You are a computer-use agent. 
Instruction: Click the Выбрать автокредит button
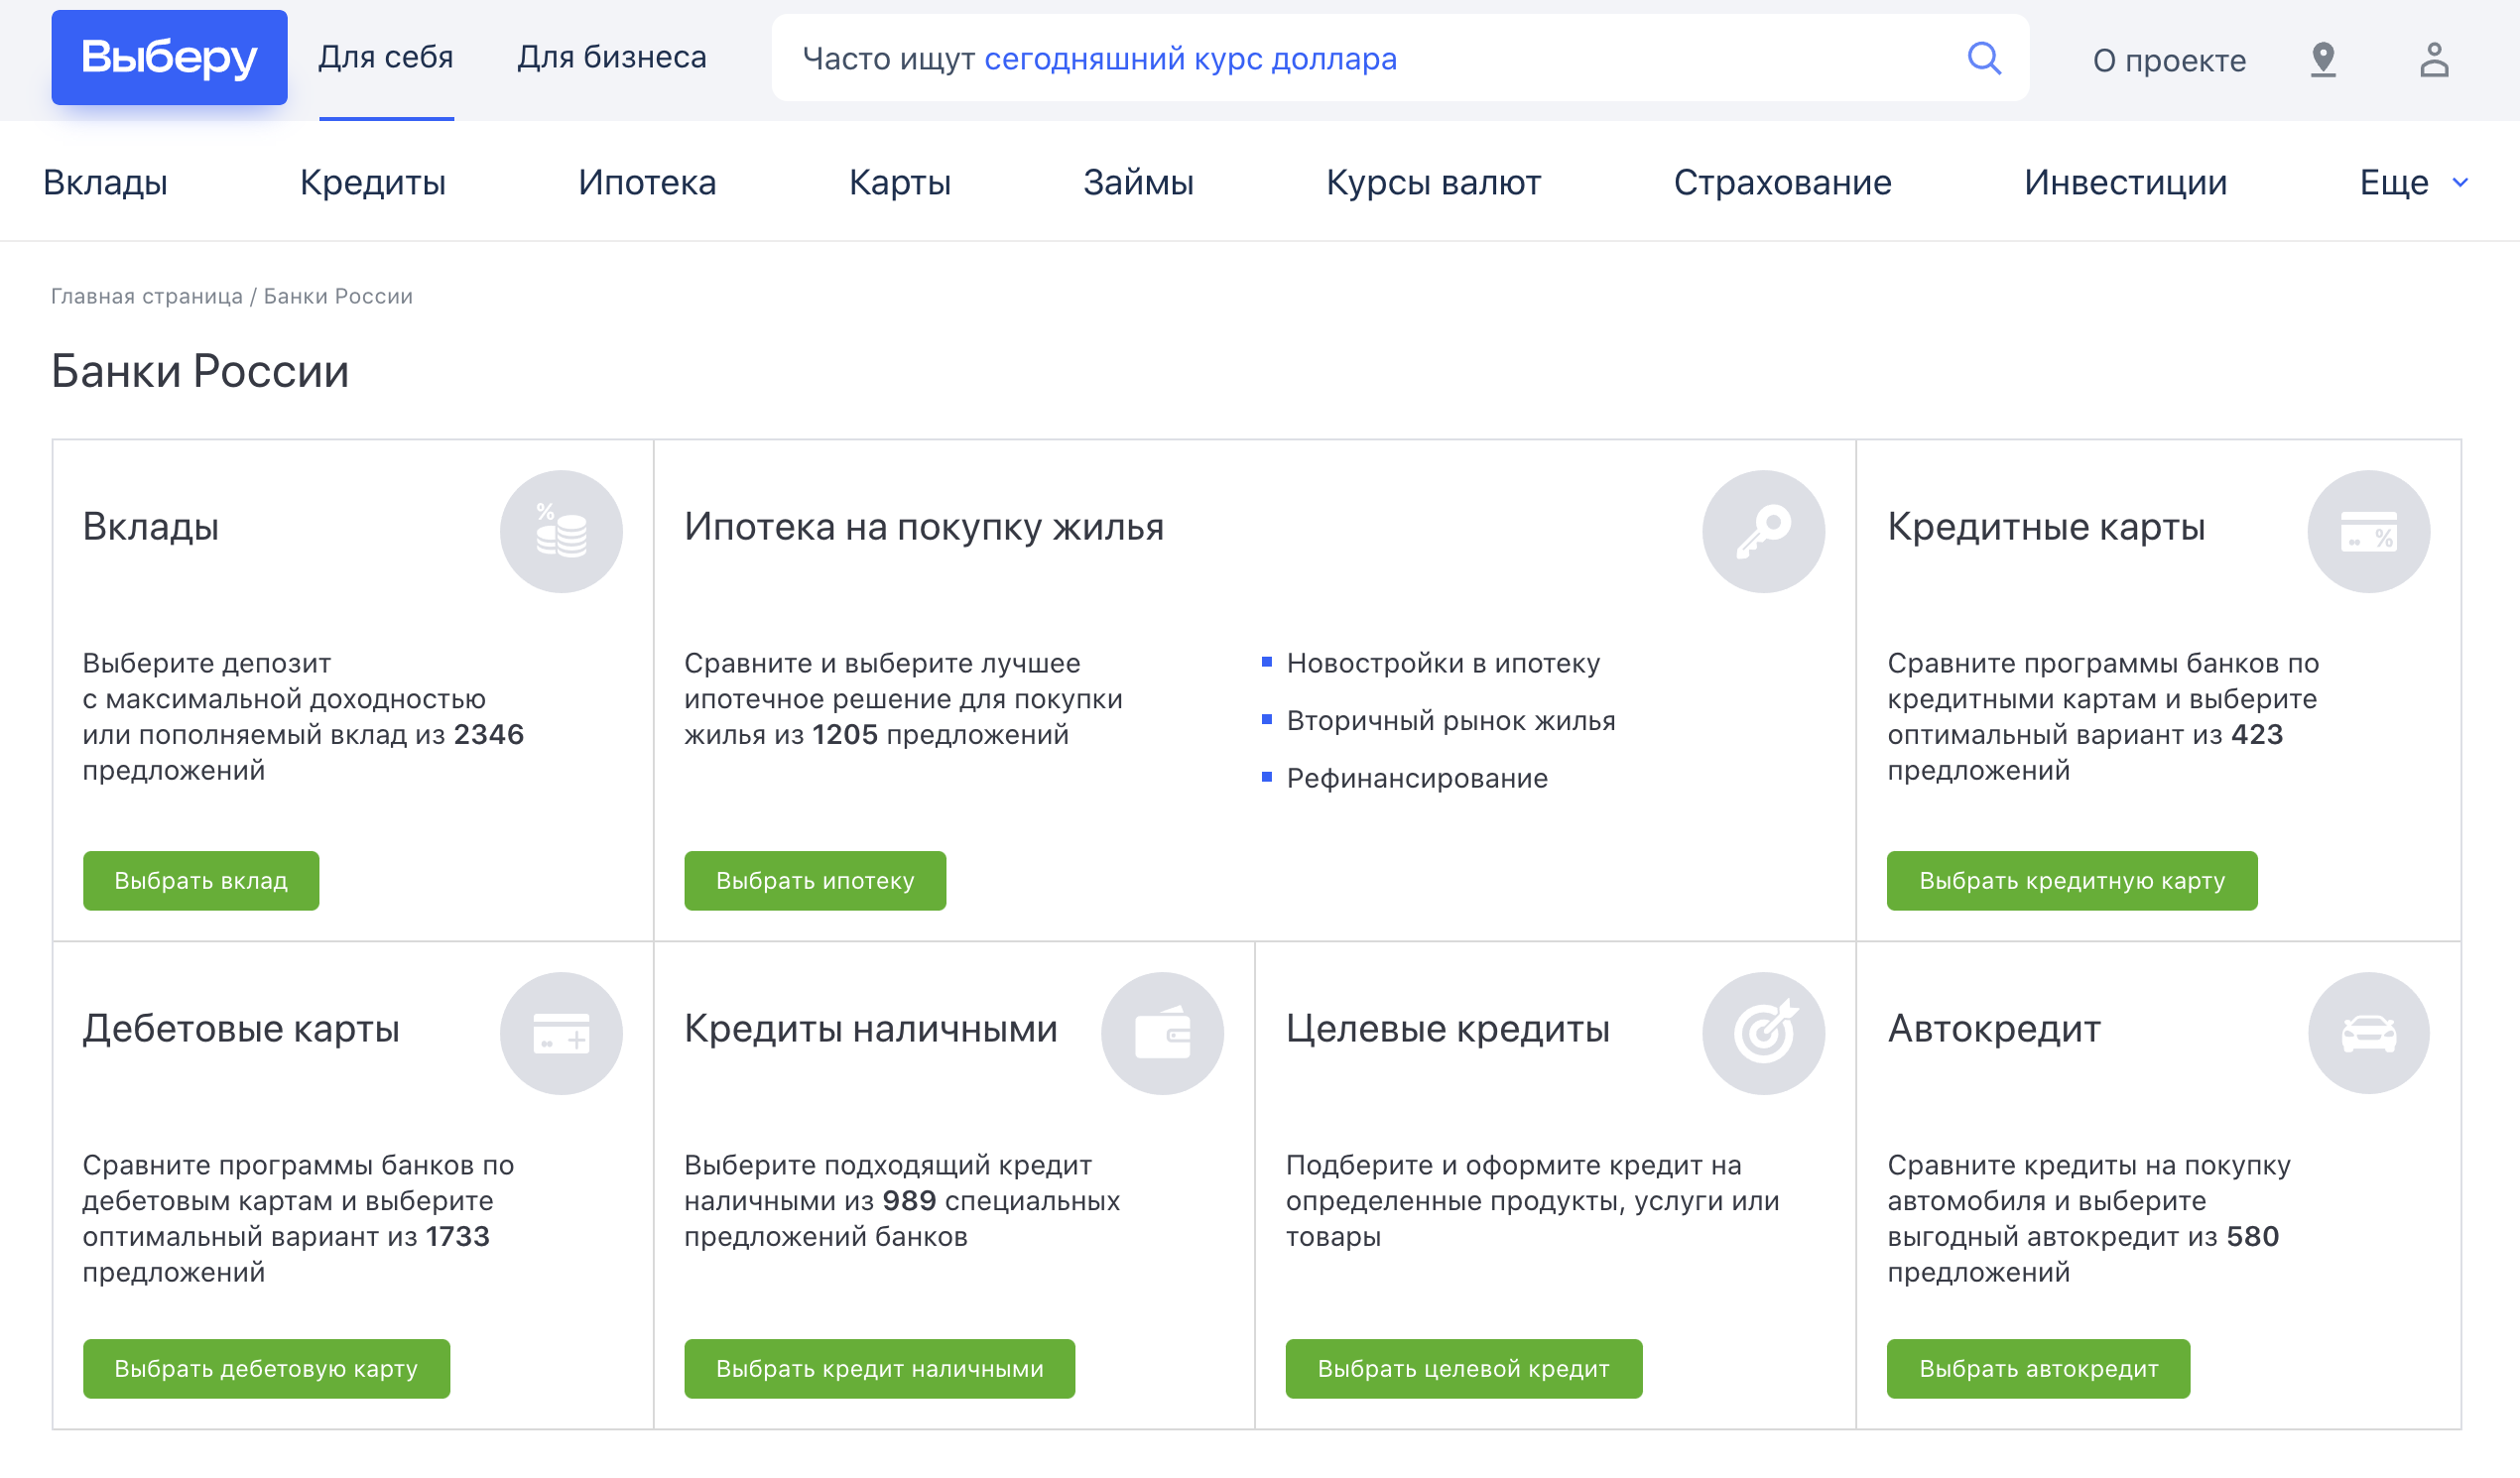point(2038,1368)
